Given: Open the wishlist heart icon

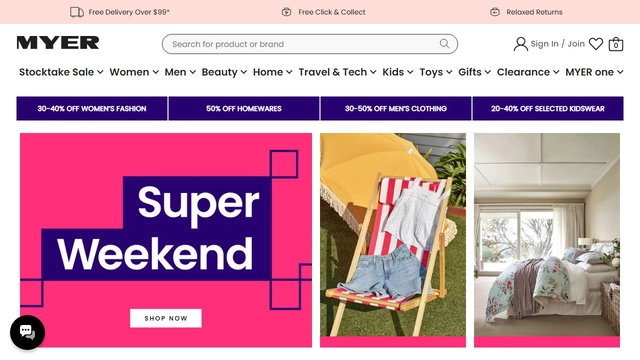Looking at the screenshot, I should 596,44.
